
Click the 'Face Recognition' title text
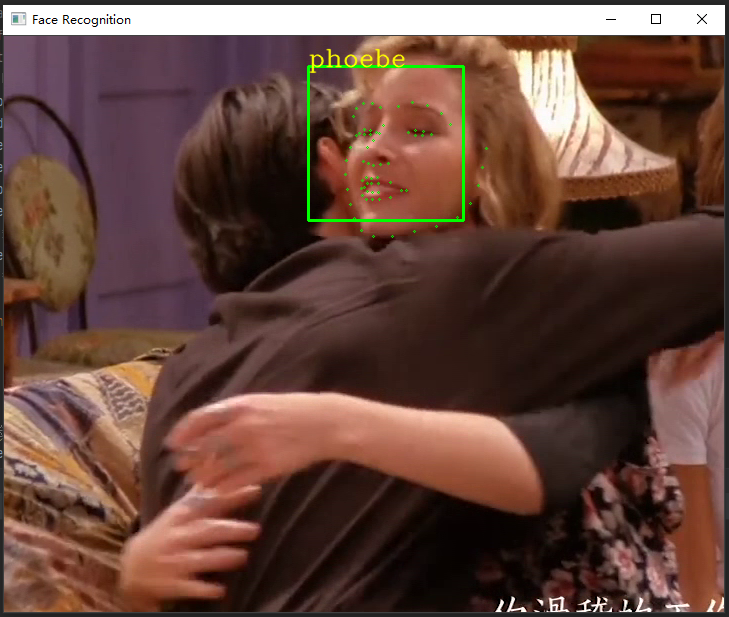pyautogui.click(x=81, y=20)
